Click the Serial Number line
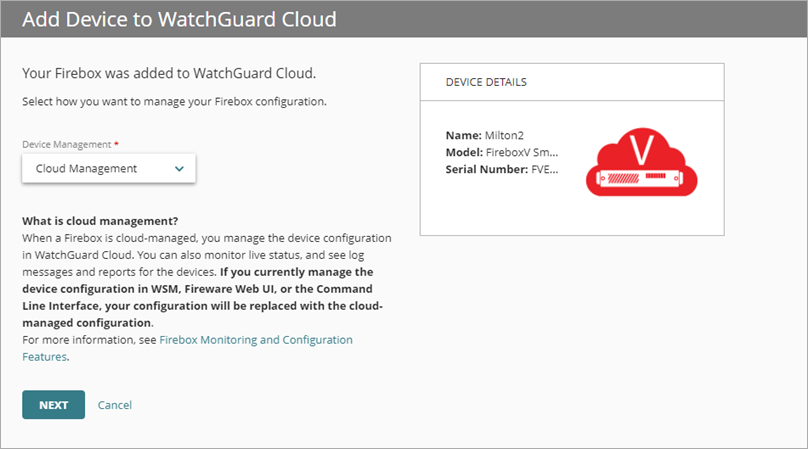808x449 pixels. coord(501,170)
